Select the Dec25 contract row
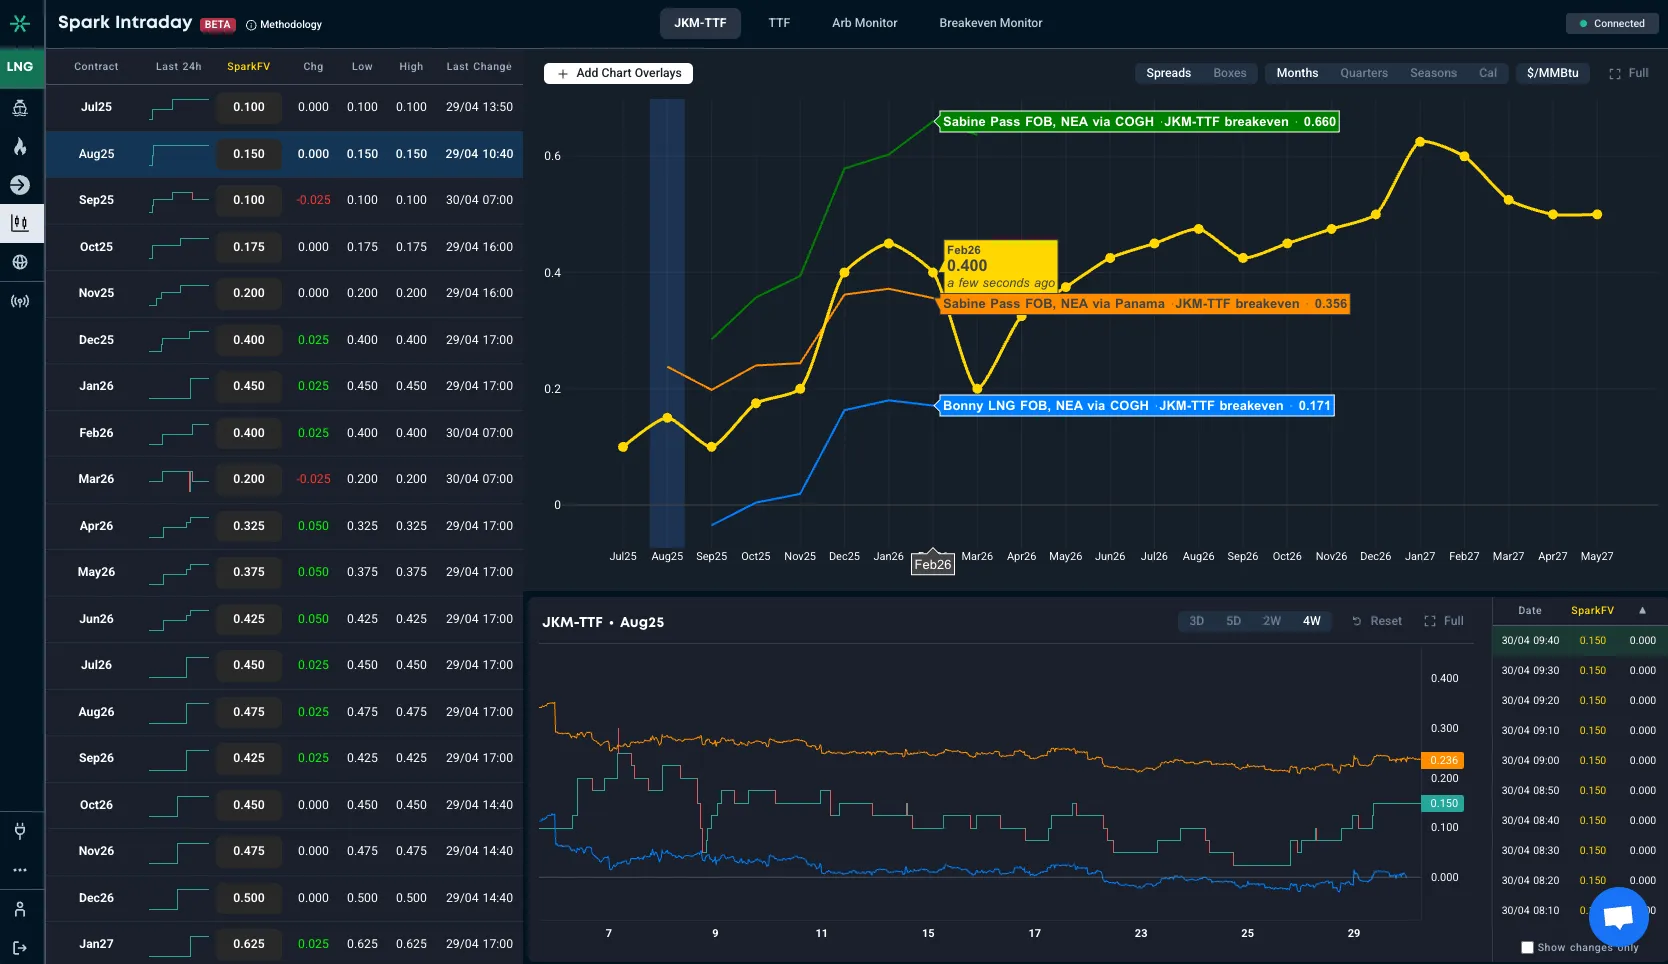Image resolution: width=1668 pixels, height=964 pixels. tap(284, 340)
